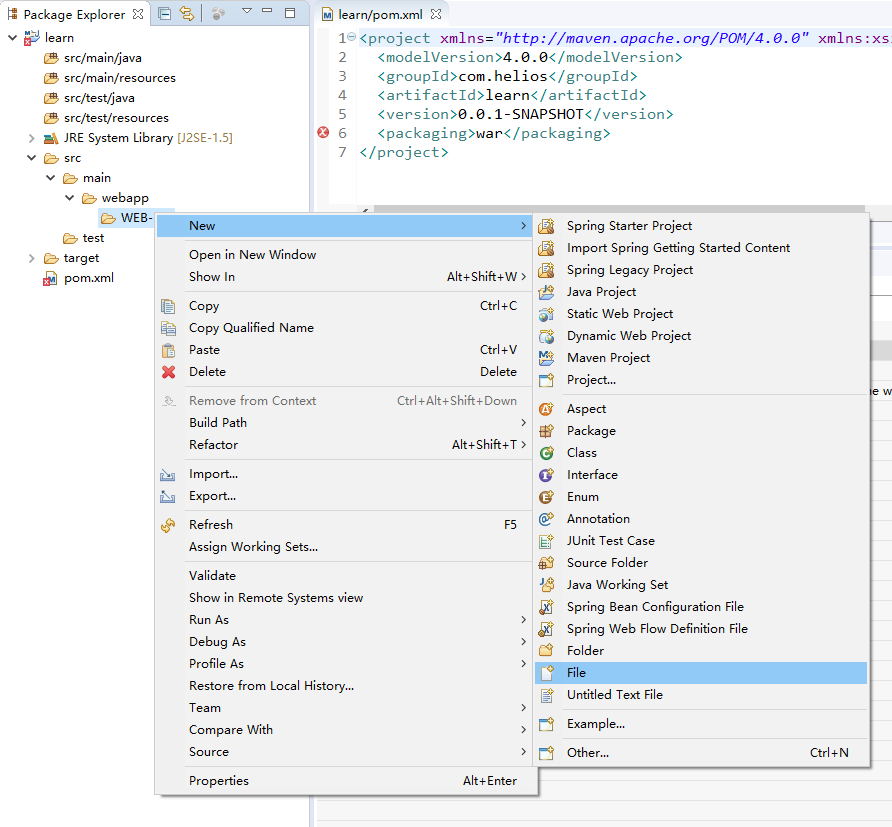Open the Build Path submenu

(344, 423)
